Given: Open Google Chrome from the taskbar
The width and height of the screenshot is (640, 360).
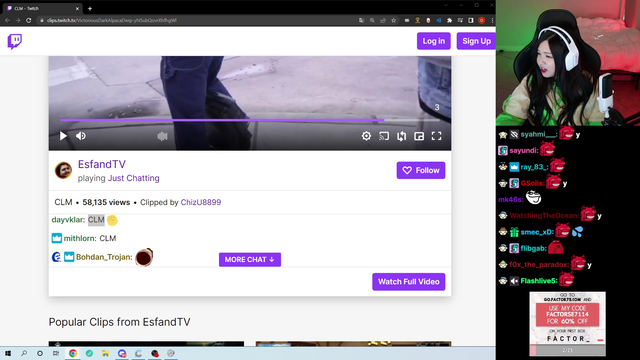Looking at the screenshot, I should pyautogui.click(x=73, y=353).
